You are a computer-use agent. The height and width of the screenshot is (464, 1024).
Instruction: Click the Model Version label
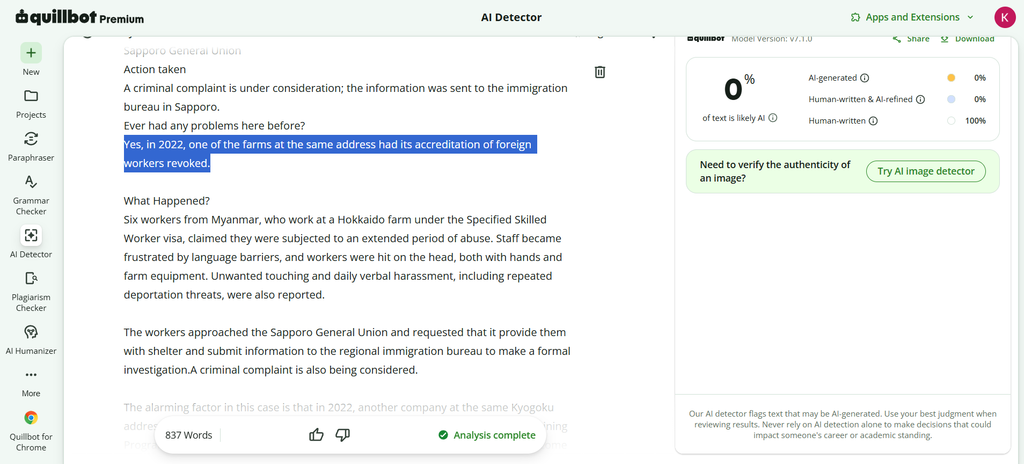tap(772, 39)
